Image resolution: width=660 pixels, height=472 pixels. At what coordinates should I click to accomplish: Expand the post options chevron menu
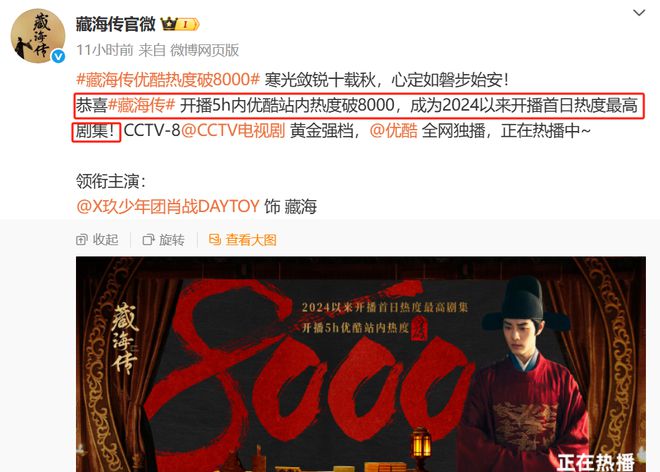point(639,13)
